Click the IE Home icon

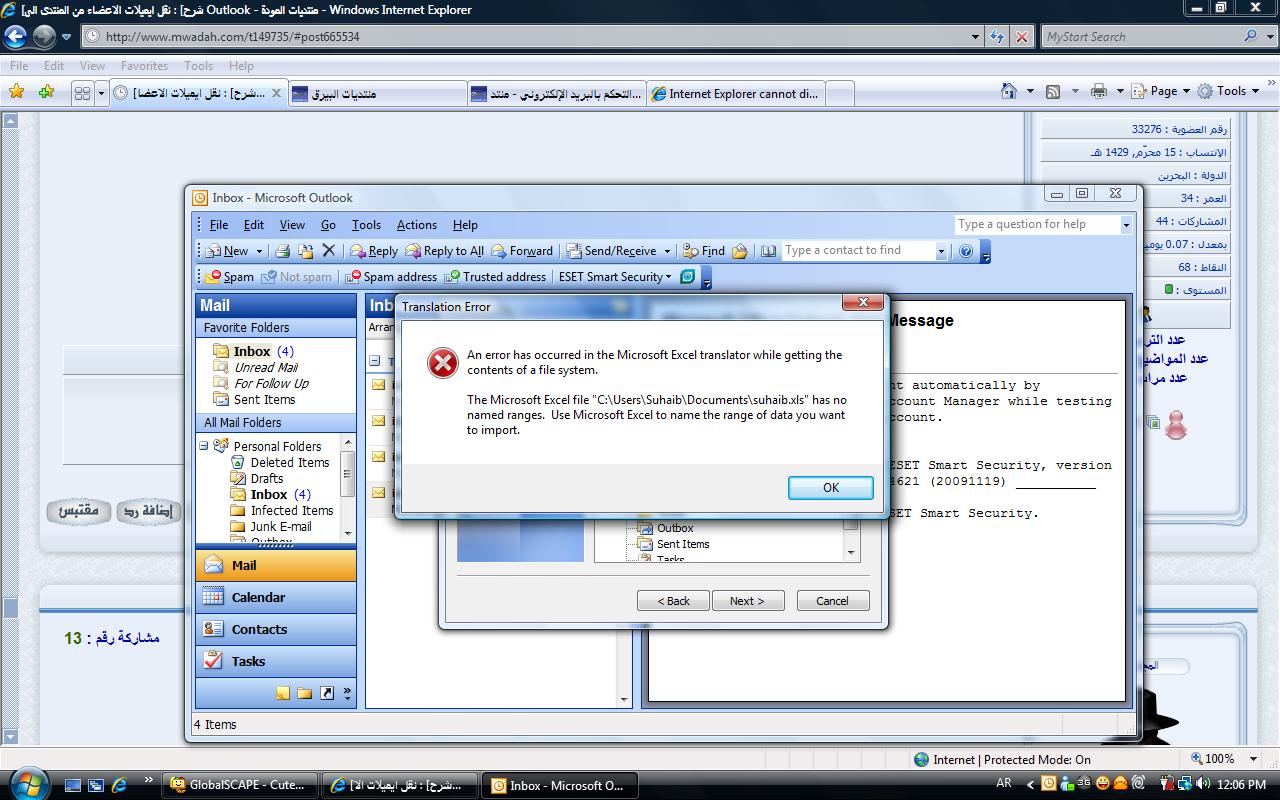(x=1010, y=91)
